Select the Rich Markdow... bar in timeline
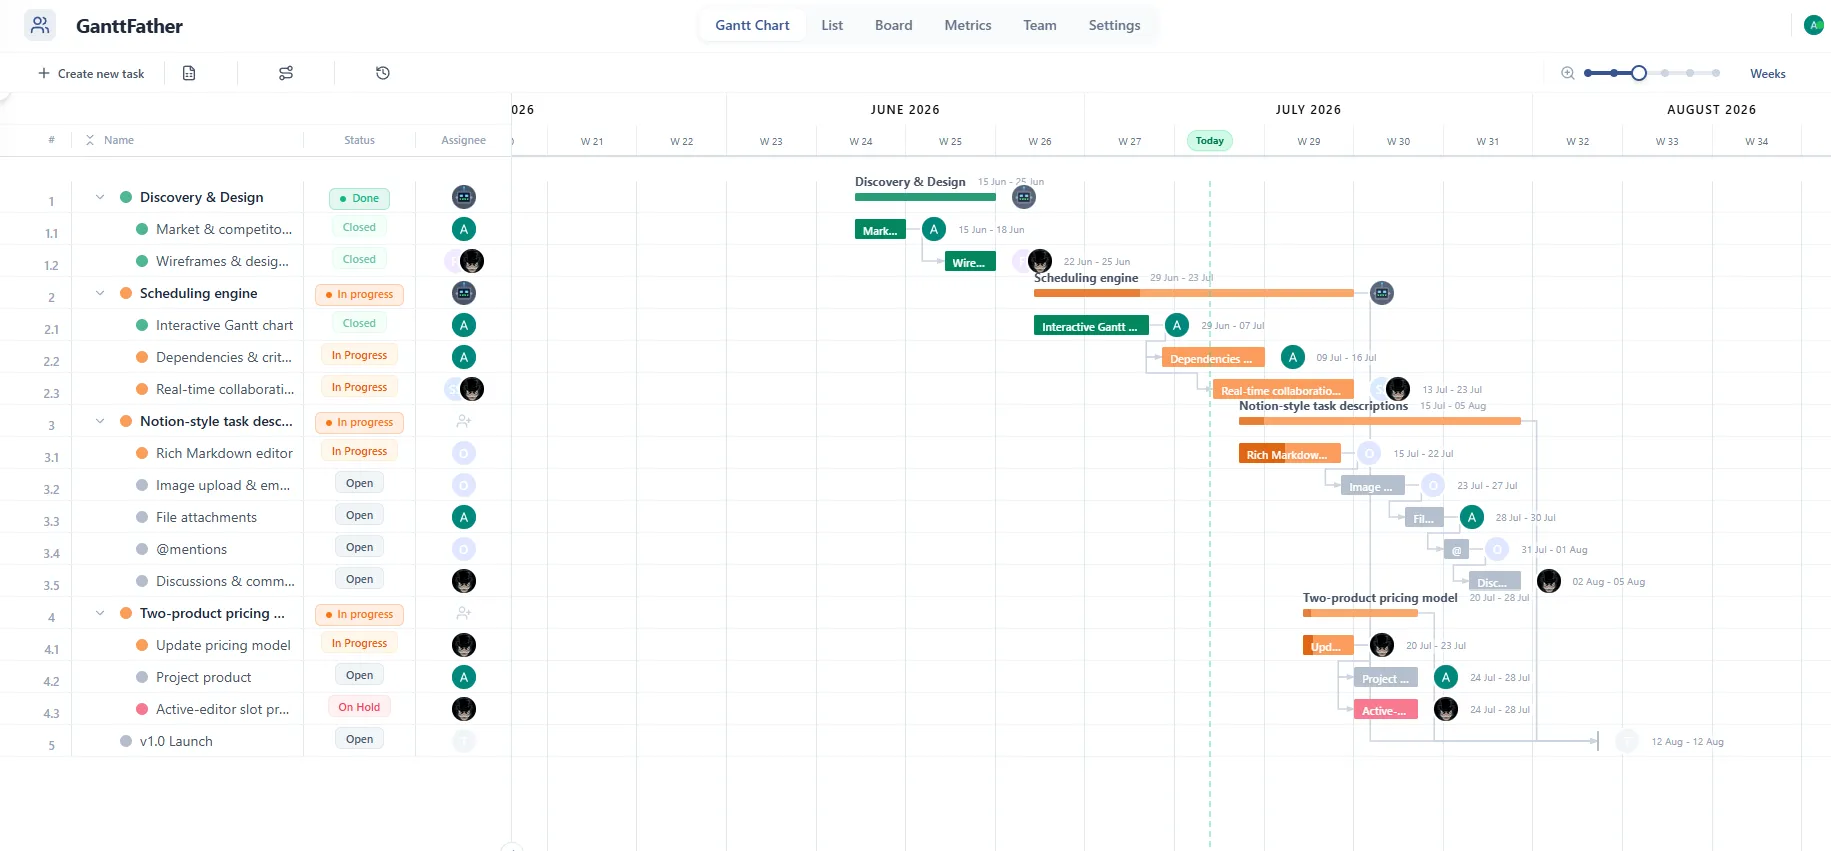 1289,454
